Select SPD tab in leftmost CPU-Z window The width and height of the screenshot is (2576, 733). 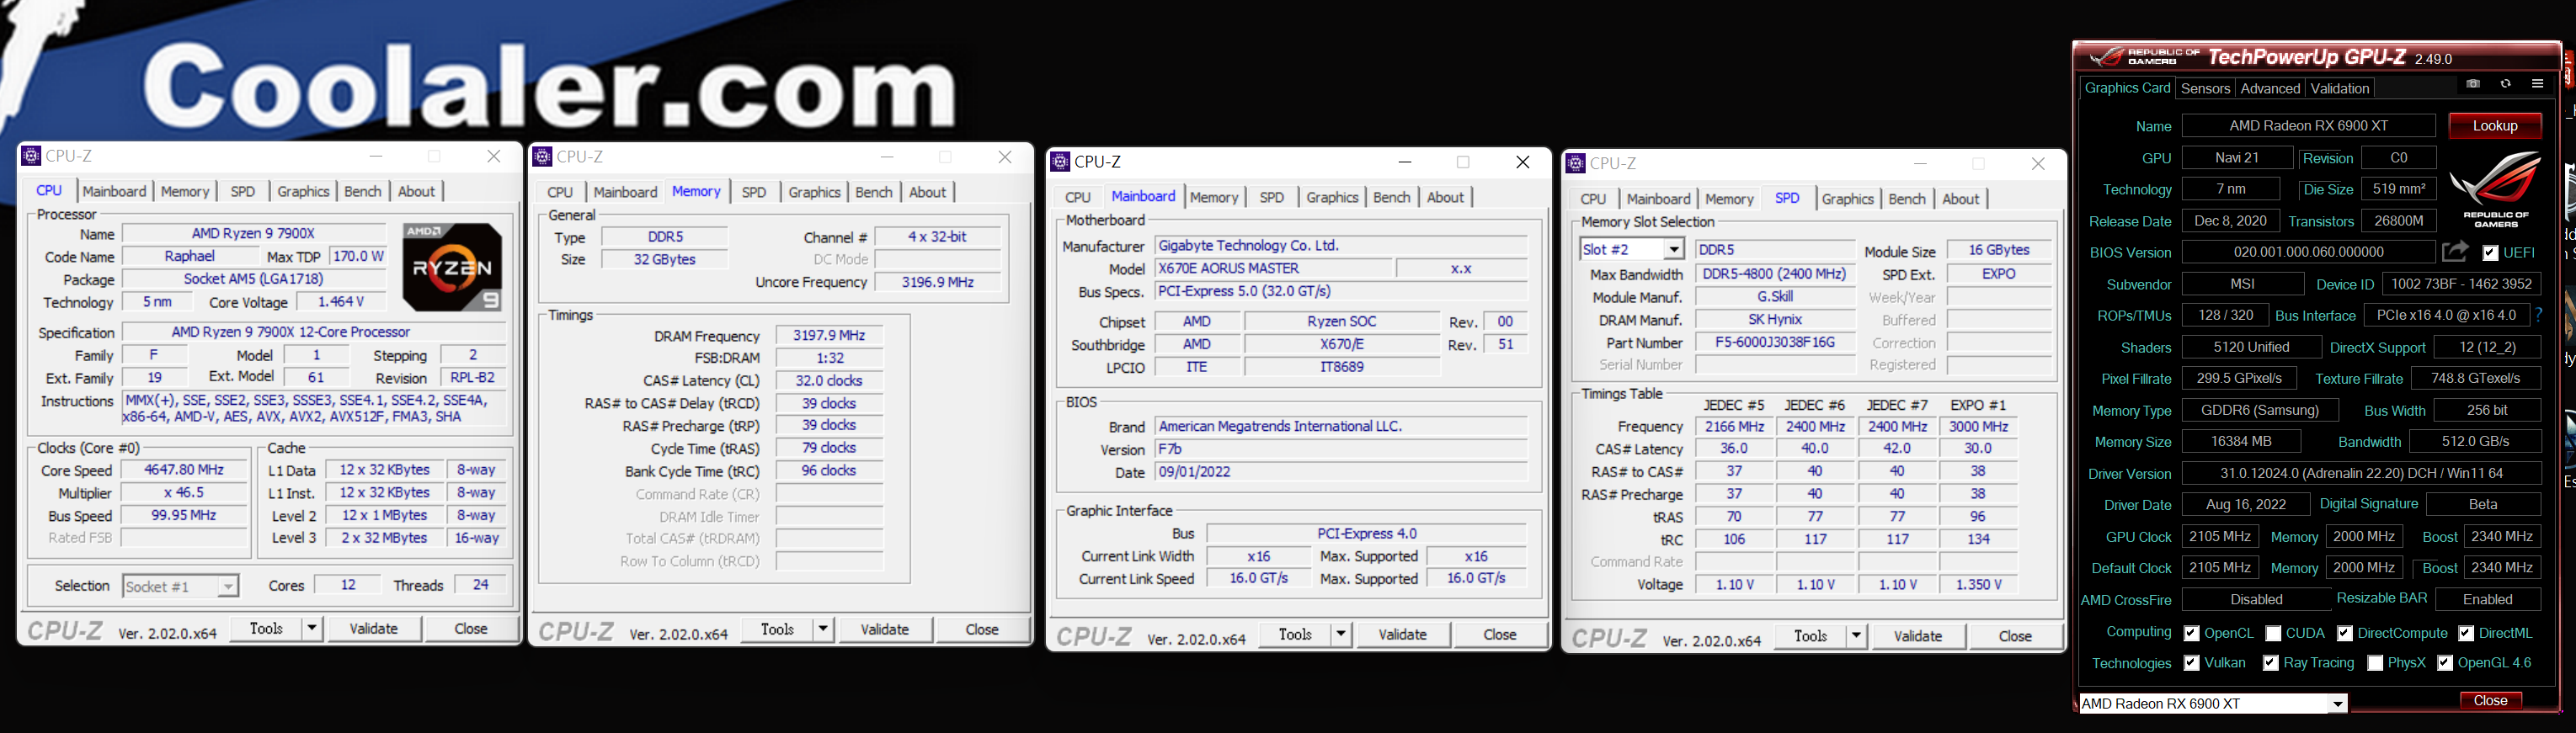[243, 191]
